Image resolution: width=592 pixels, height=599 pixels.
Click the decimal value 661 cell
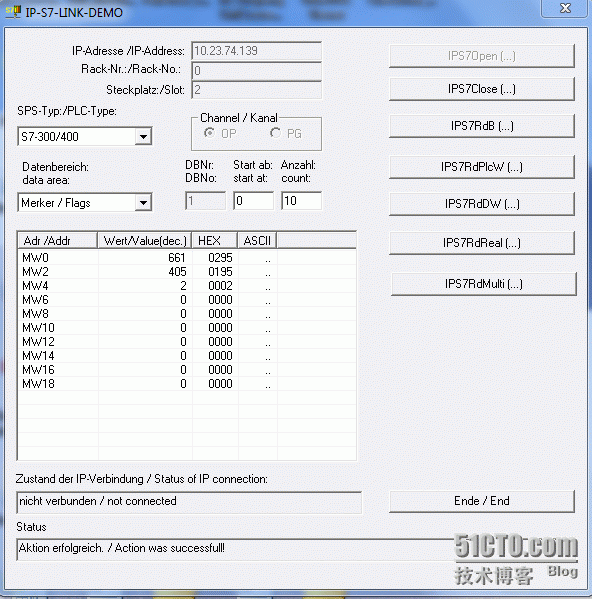point(146,258)
